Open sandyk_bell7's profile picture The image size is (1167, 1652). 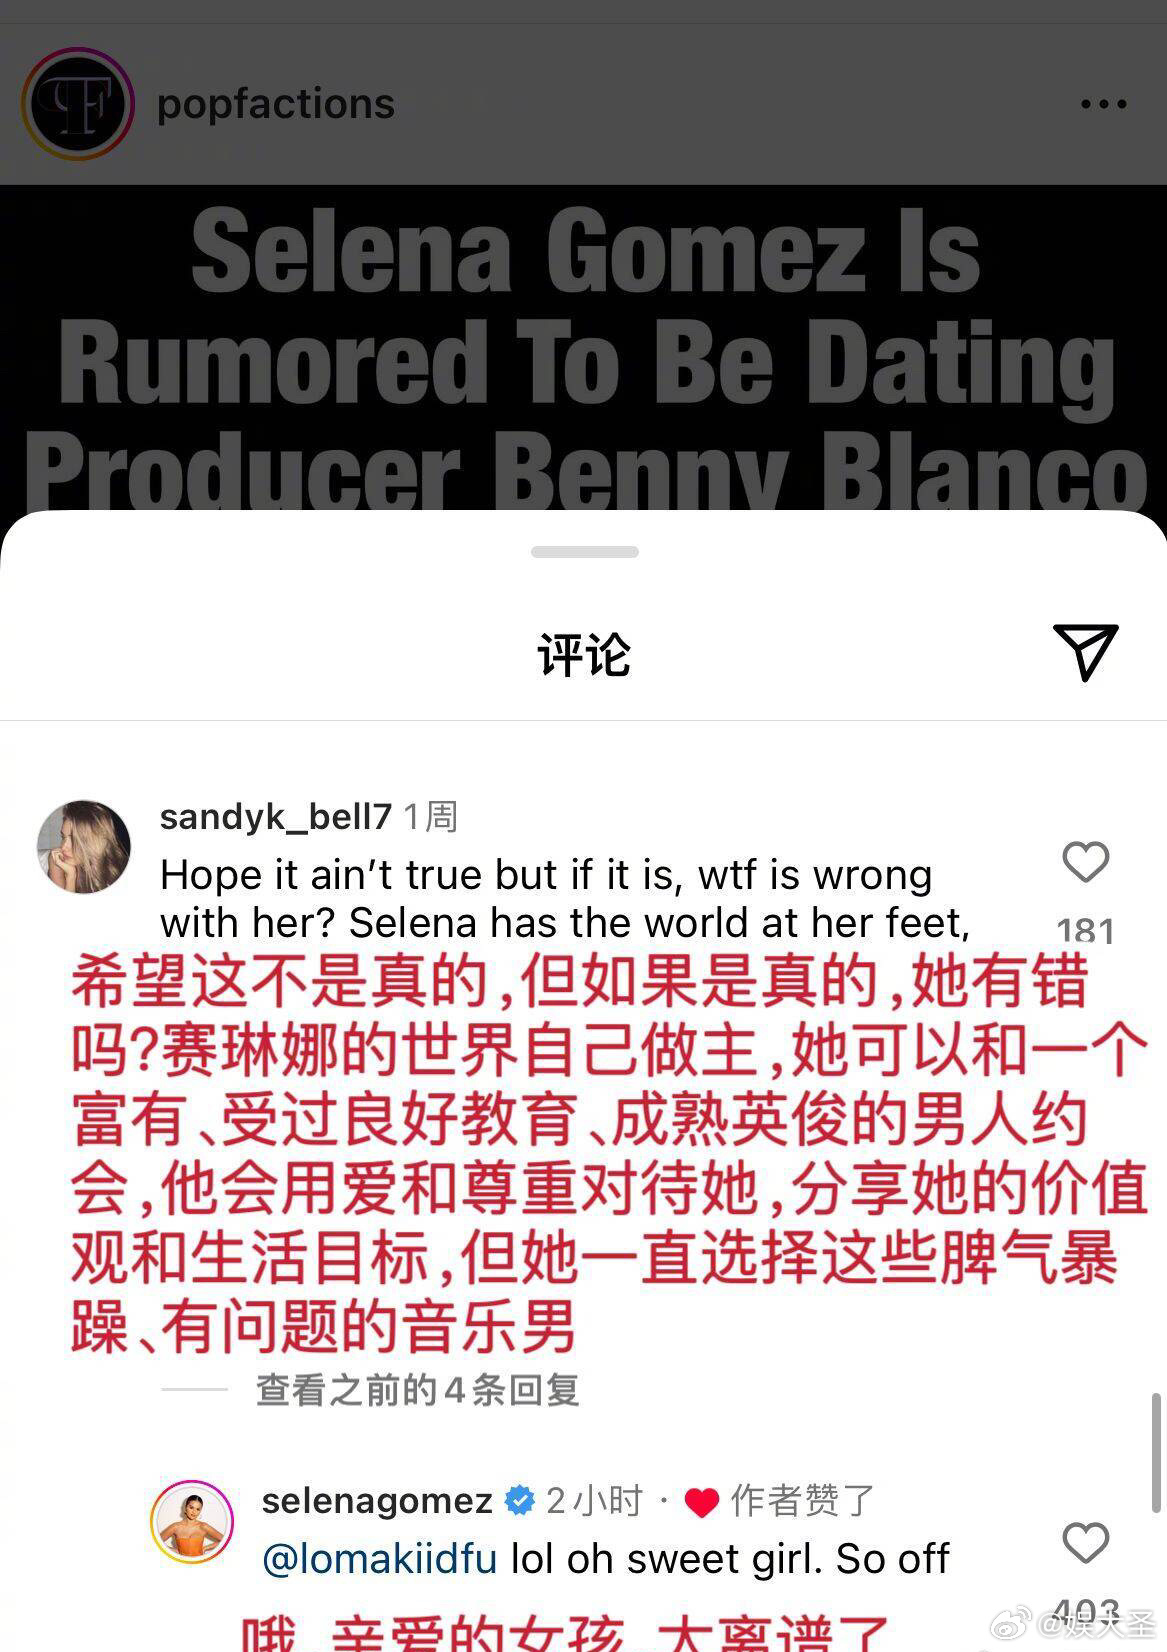[x=84, y=846]
